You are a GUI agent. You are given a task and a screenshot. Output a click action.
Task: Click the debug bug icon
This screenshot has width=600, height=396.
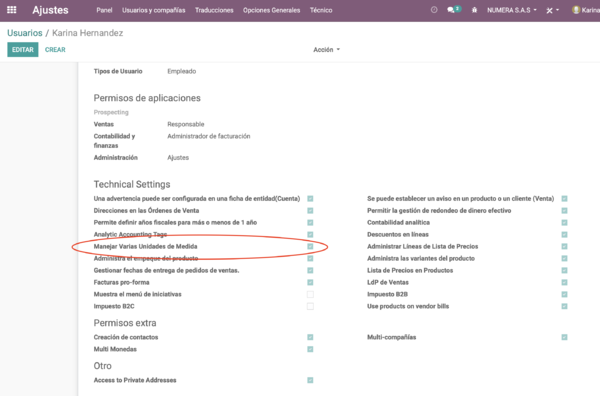[474, 10]
